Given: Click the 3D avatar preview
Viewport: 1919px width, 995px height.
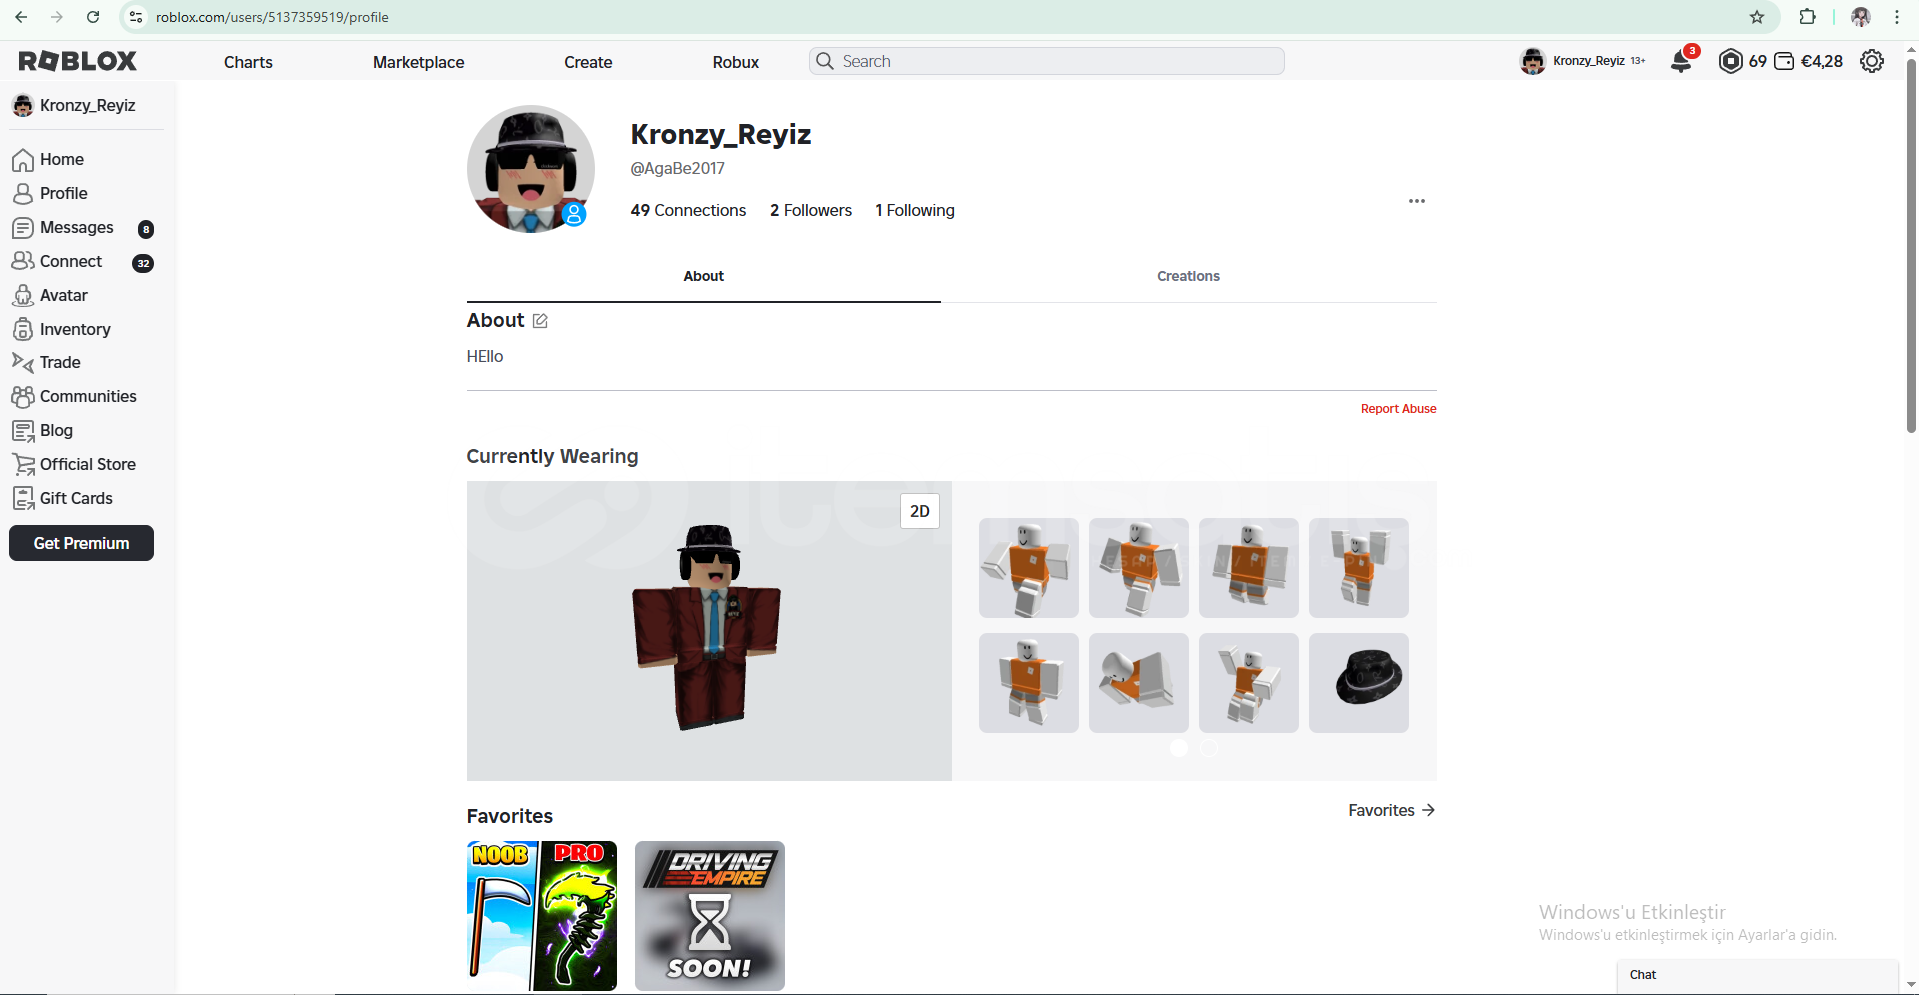Looking at the screenshot, I should click(x=709, y=631).
